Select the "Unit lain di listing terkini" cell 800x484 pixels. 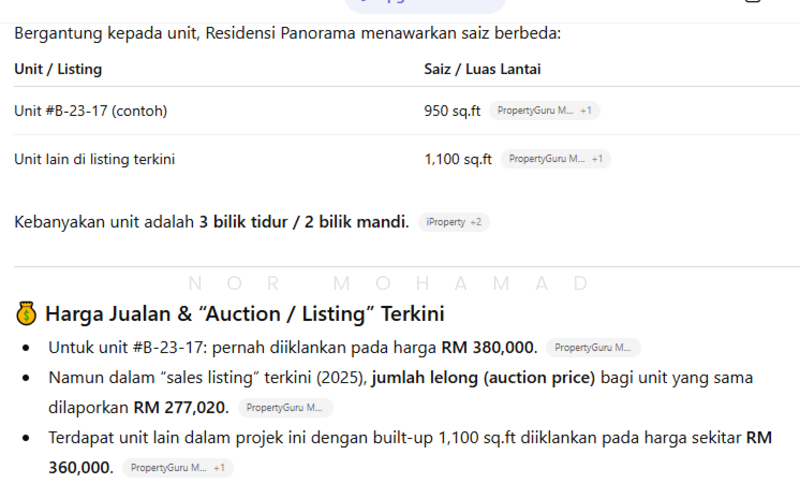101,159
